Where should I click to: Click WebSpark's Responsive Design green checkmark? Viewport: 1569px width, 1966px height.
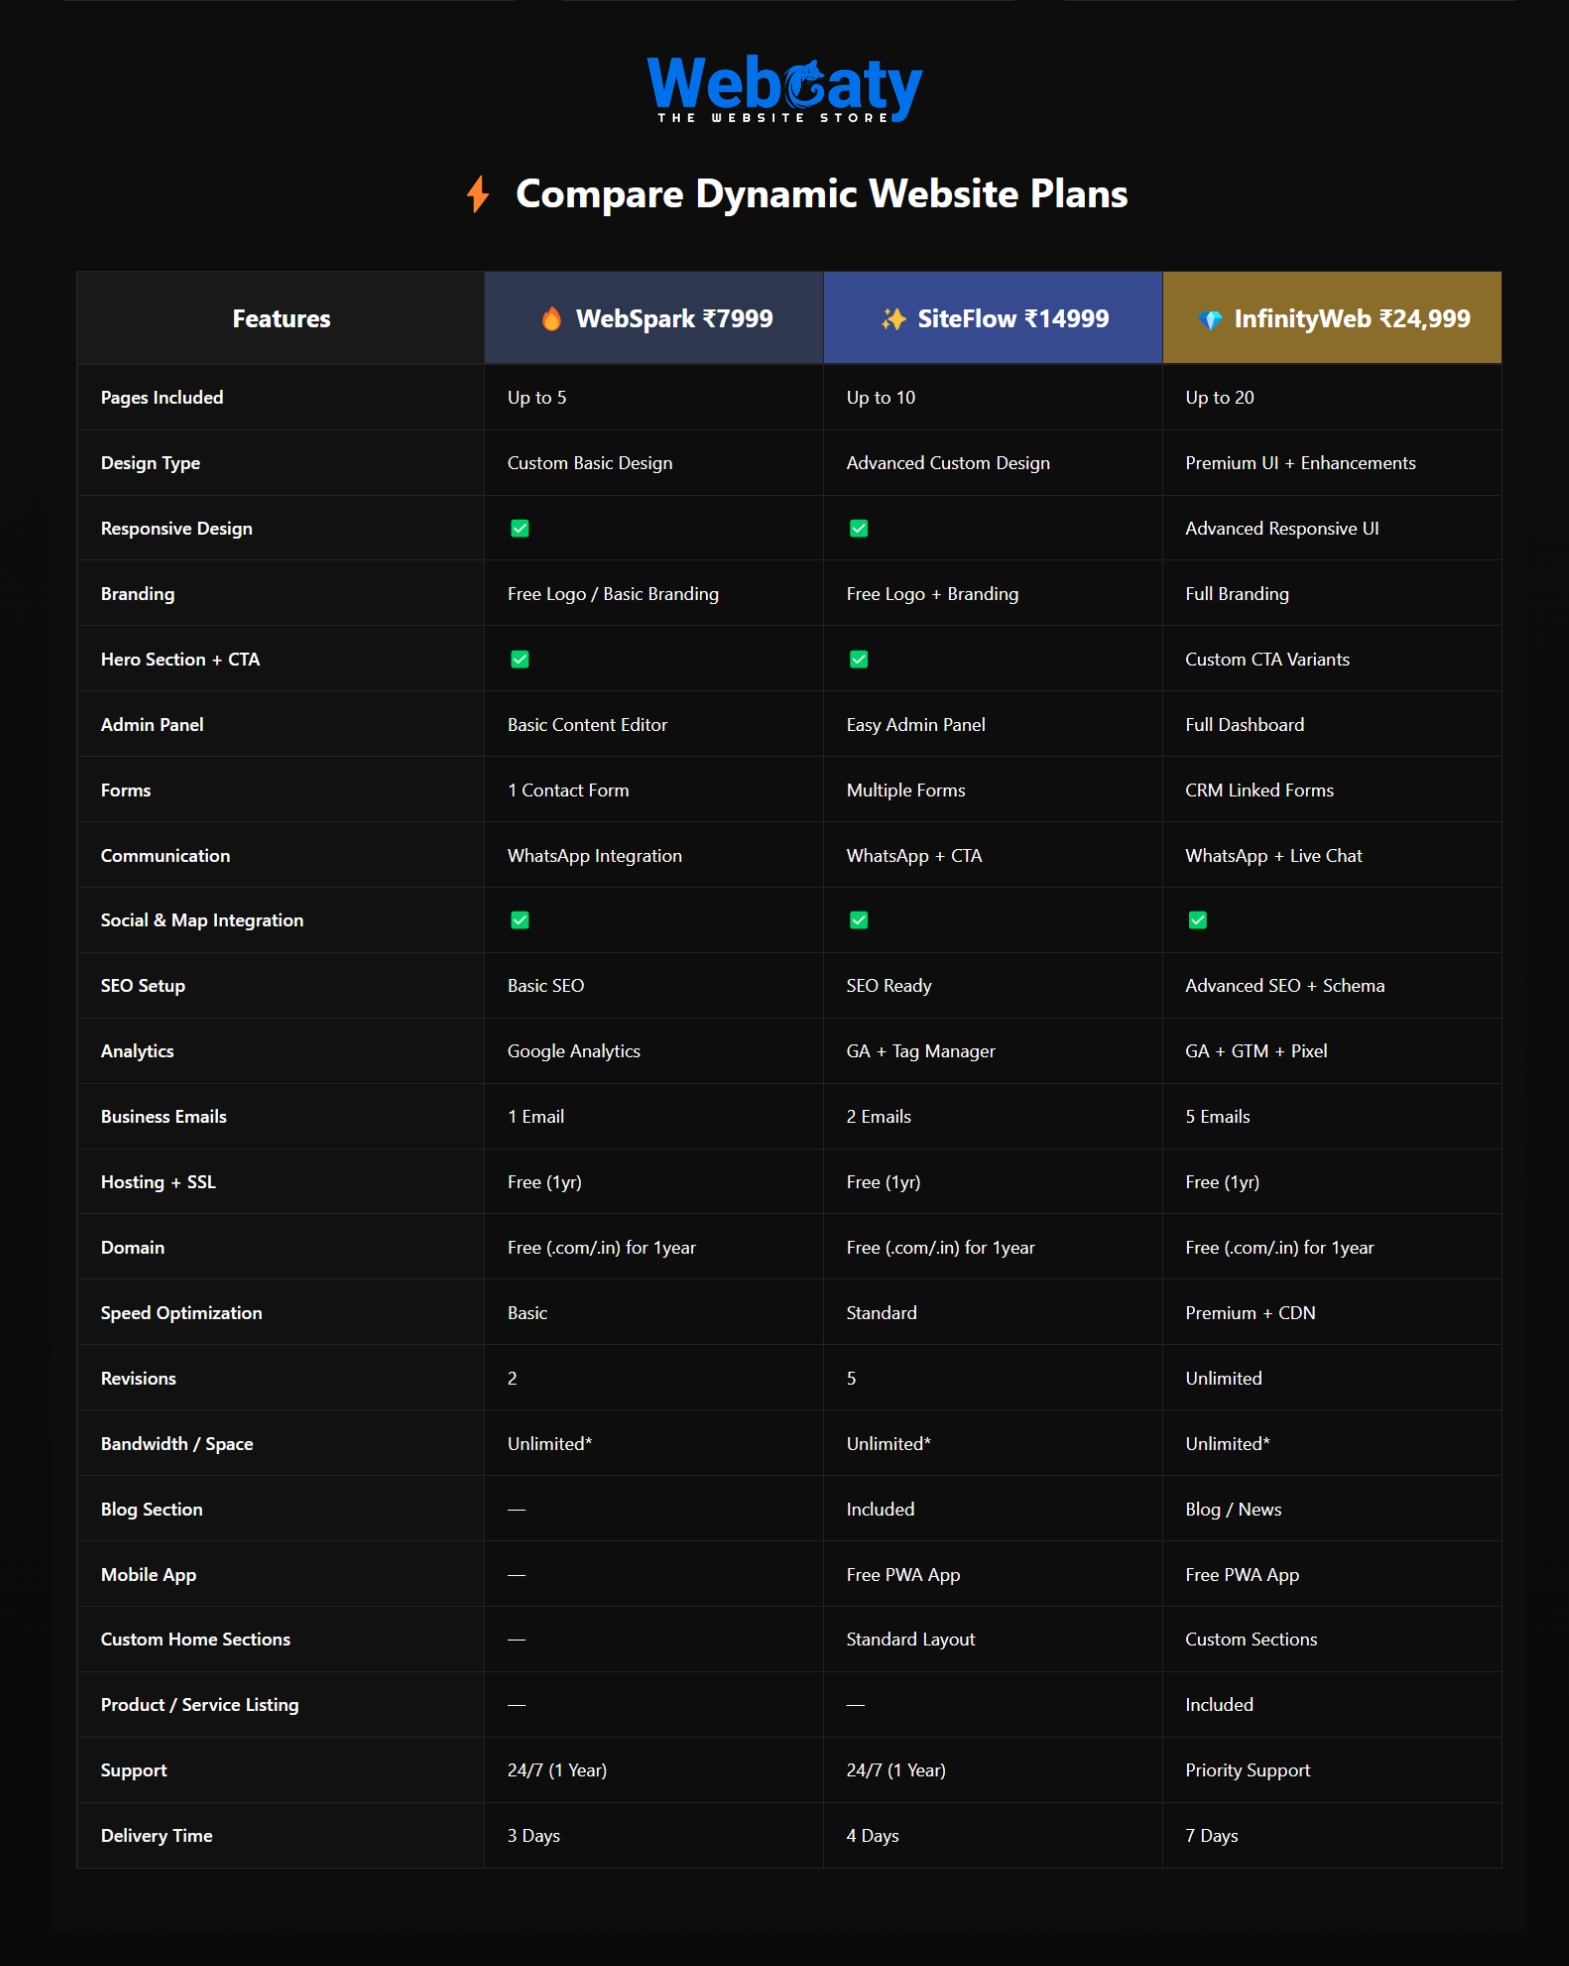tap(520, 528)
